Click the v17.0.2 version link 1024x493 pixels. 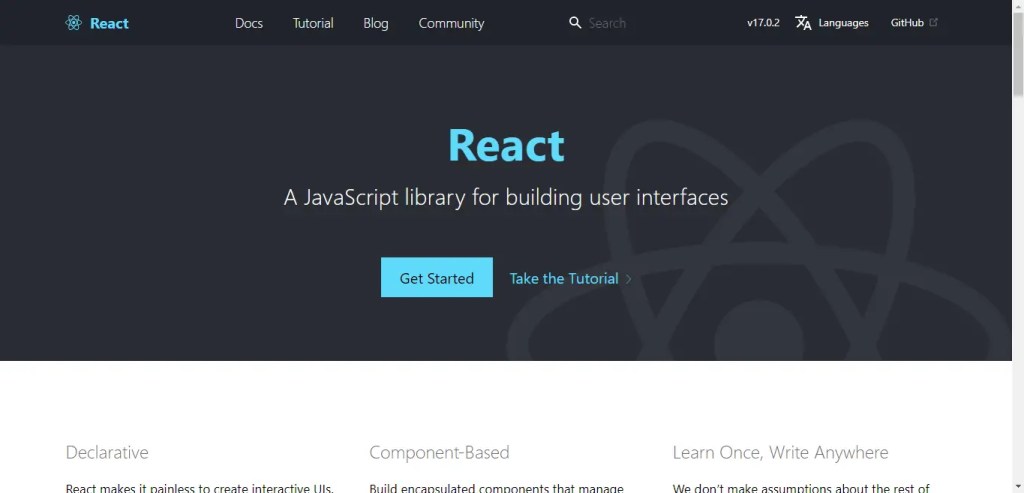coord(763,23)
